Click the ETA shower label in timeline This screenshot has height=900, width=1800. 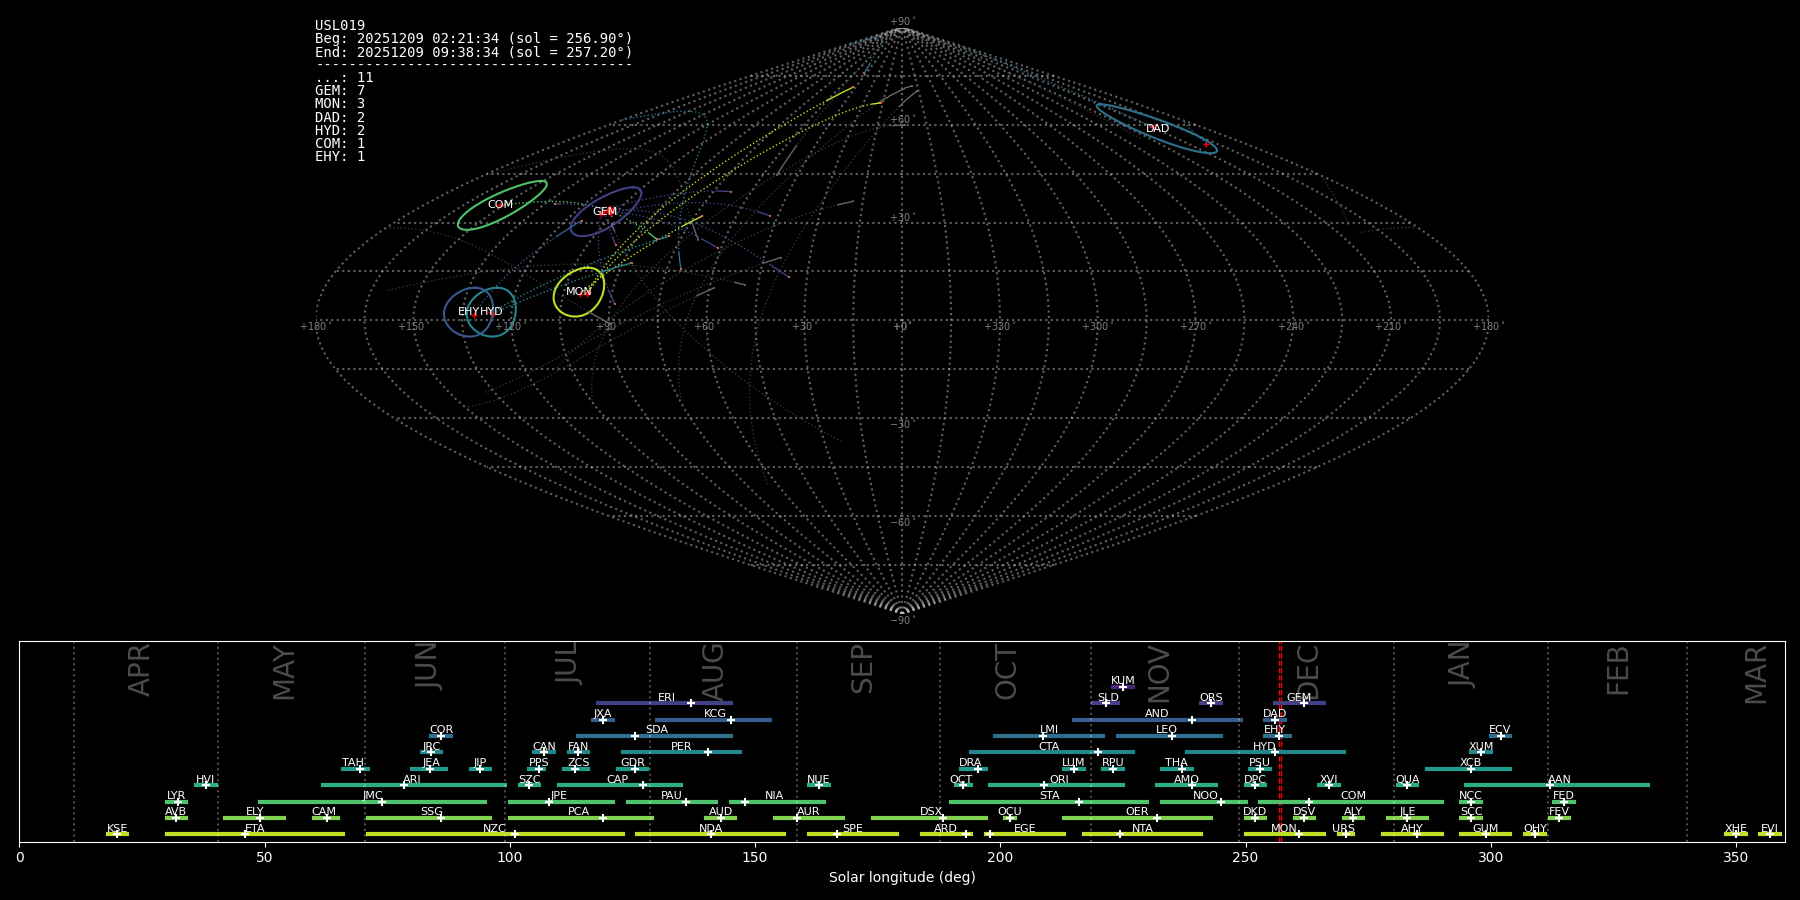coord(255,829)
